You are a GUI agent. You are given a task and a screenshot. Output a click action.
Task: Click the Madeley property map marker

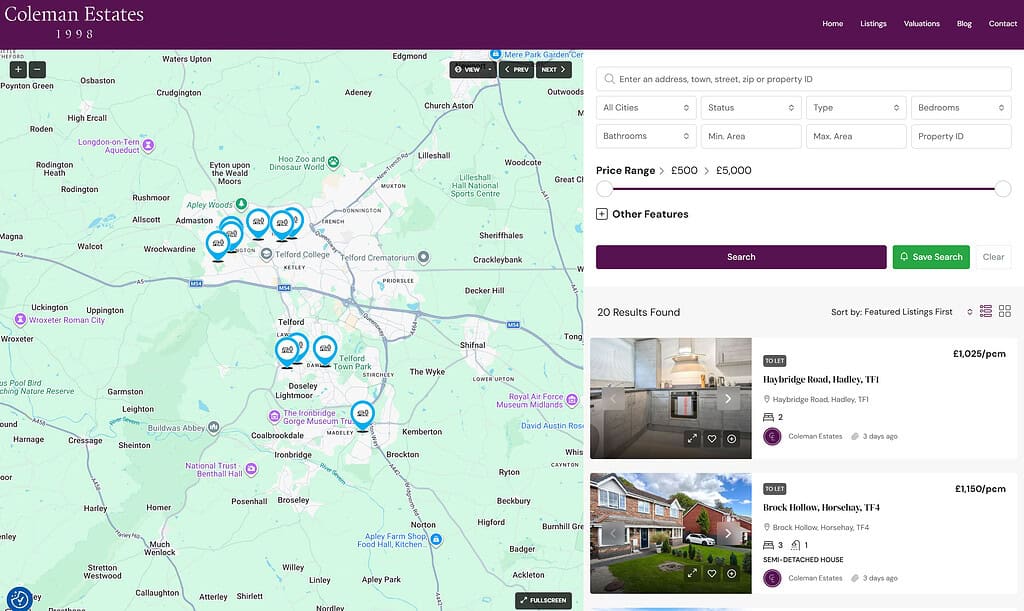coord(362,416)
